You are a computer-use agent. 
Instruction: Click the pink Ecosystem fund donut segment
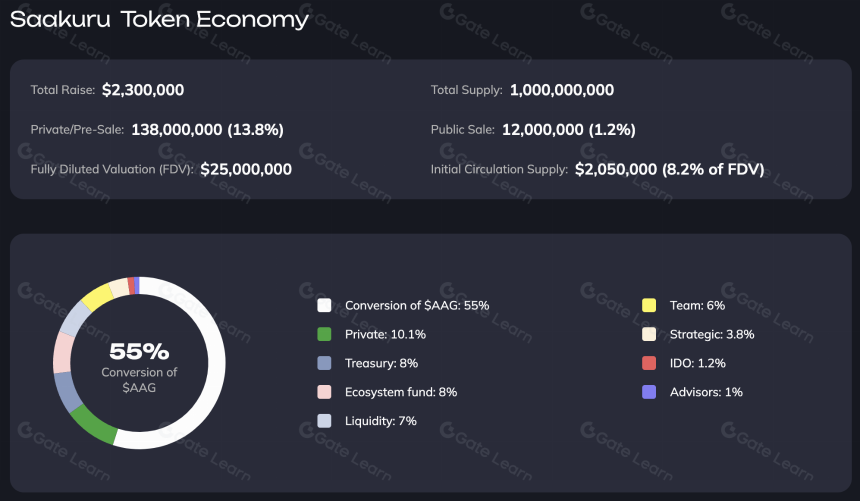tap(63, 353)
